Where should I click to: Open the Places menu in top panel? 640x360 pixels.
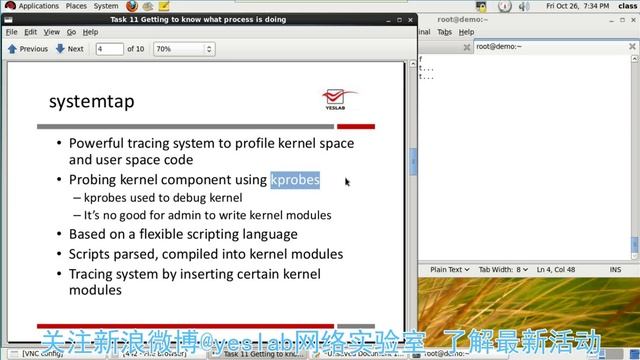pos(76,6)
